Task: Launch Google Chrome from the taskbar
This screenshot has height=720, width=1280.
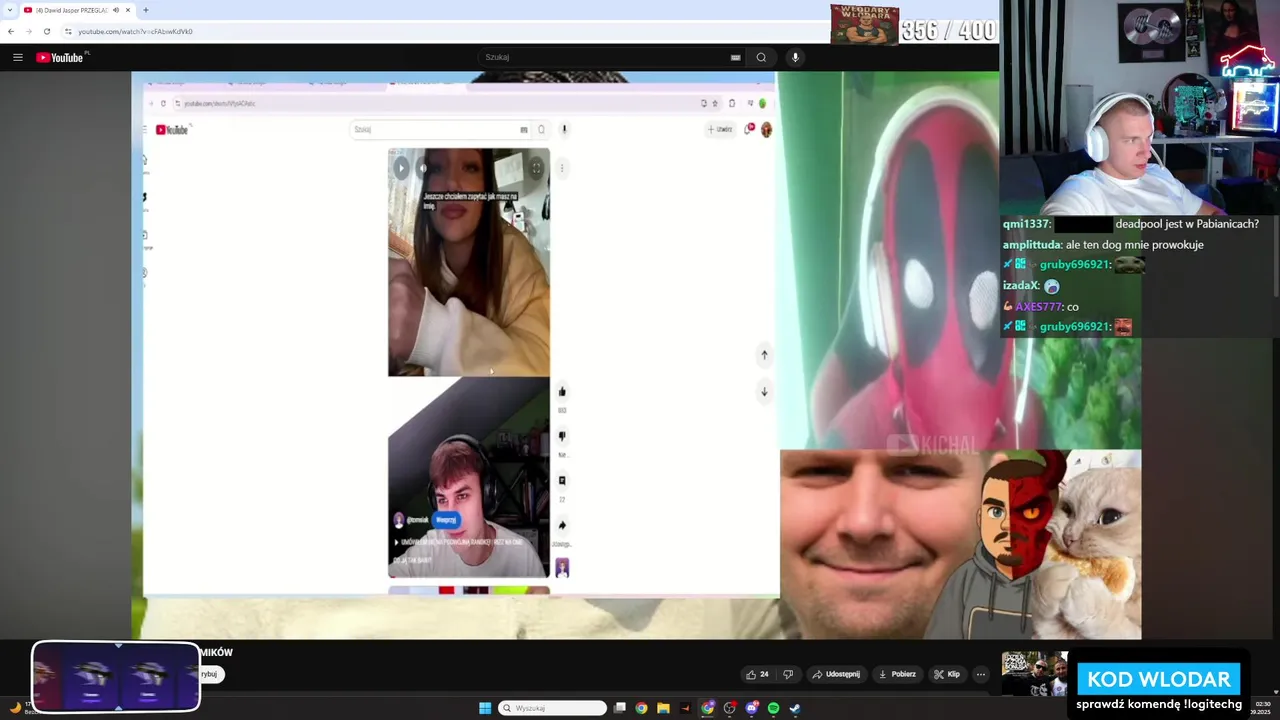Action: point(641,708)
